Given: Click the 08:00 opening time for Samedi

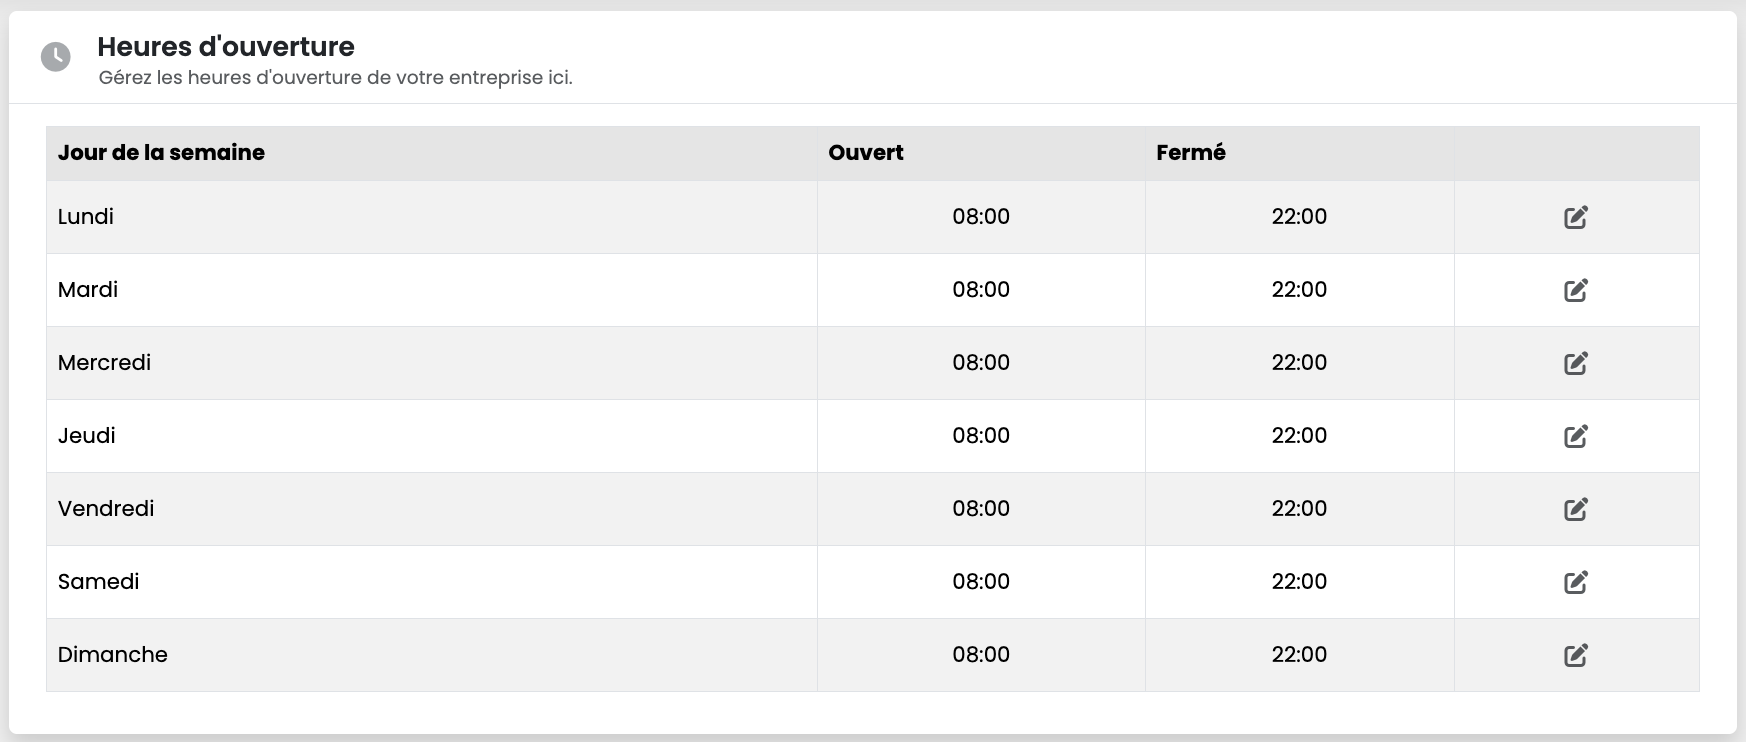Looking at the screenshot, I should (981, 581).
